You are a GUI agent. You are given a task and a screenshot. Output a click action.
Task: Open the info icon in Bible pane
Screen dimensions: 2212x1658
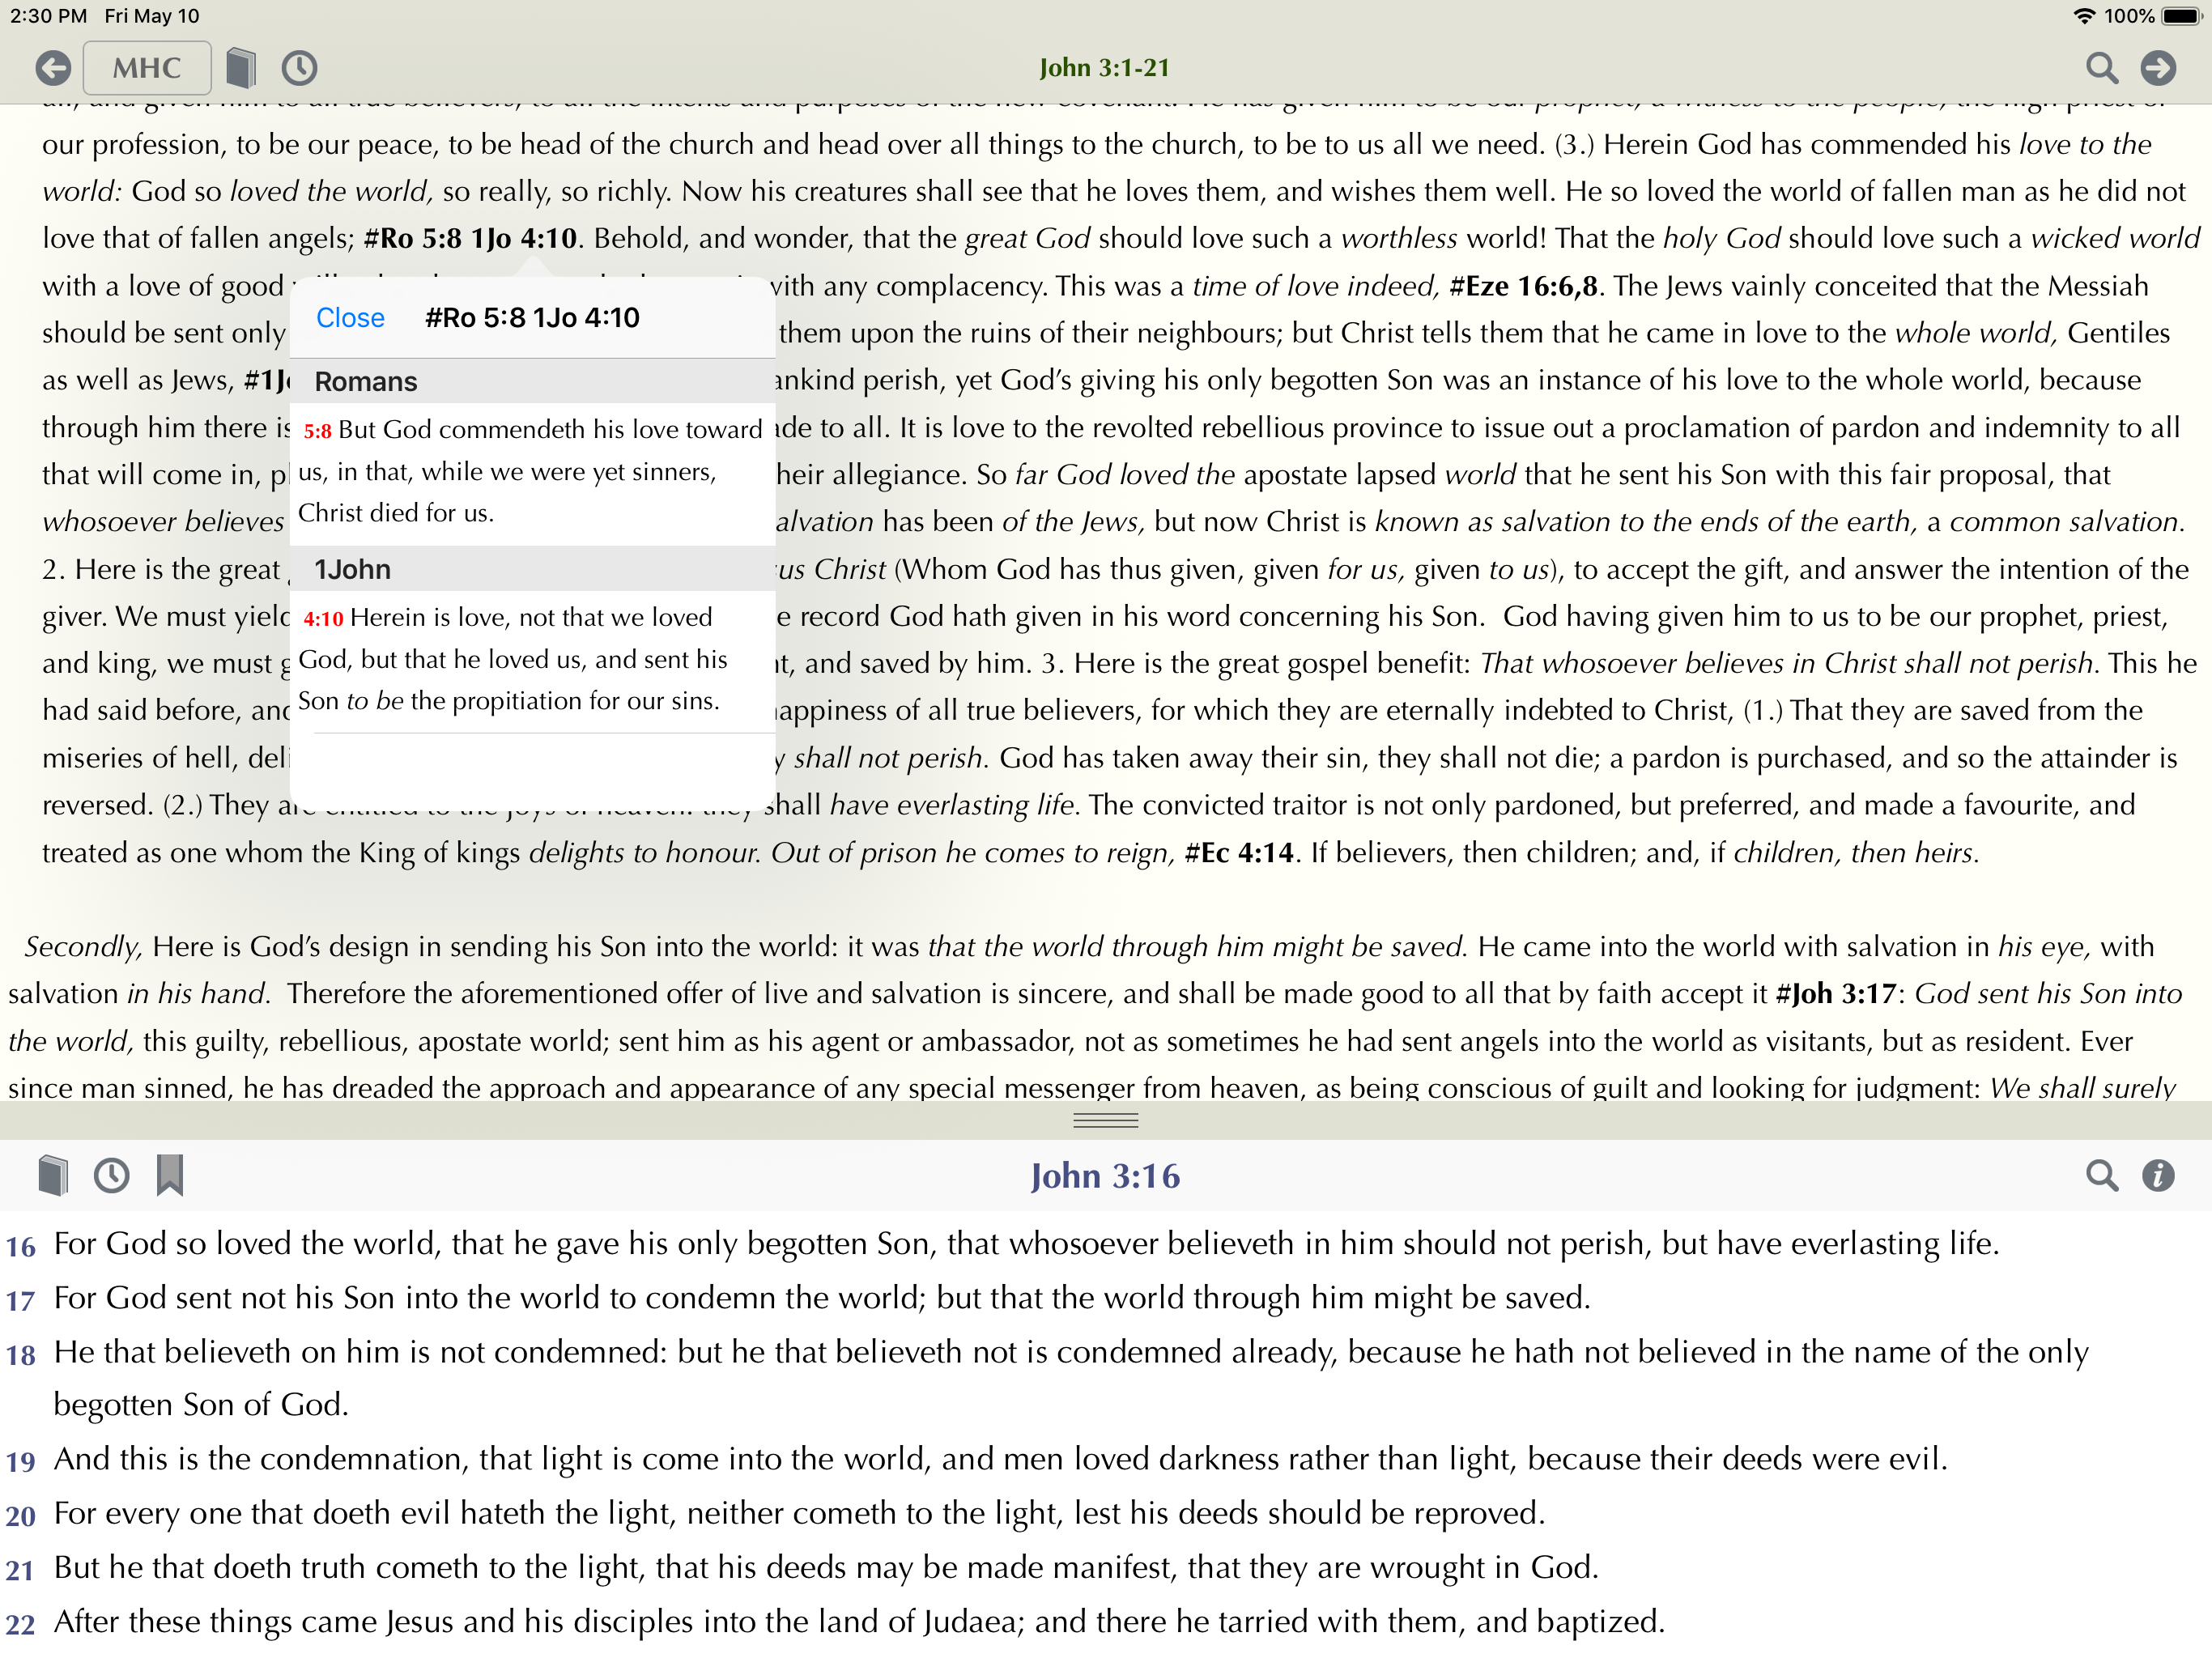[x=2158, y=1175]
